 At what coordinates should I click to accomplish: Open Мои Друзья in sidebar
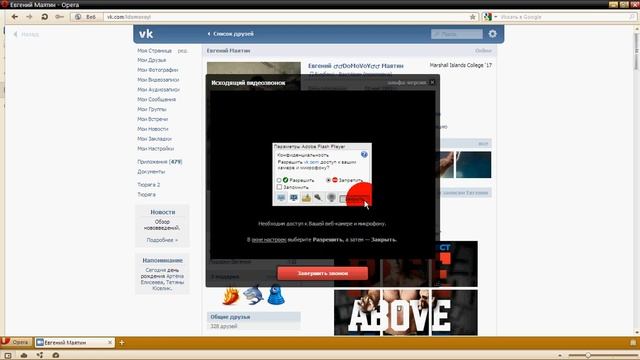151,60
